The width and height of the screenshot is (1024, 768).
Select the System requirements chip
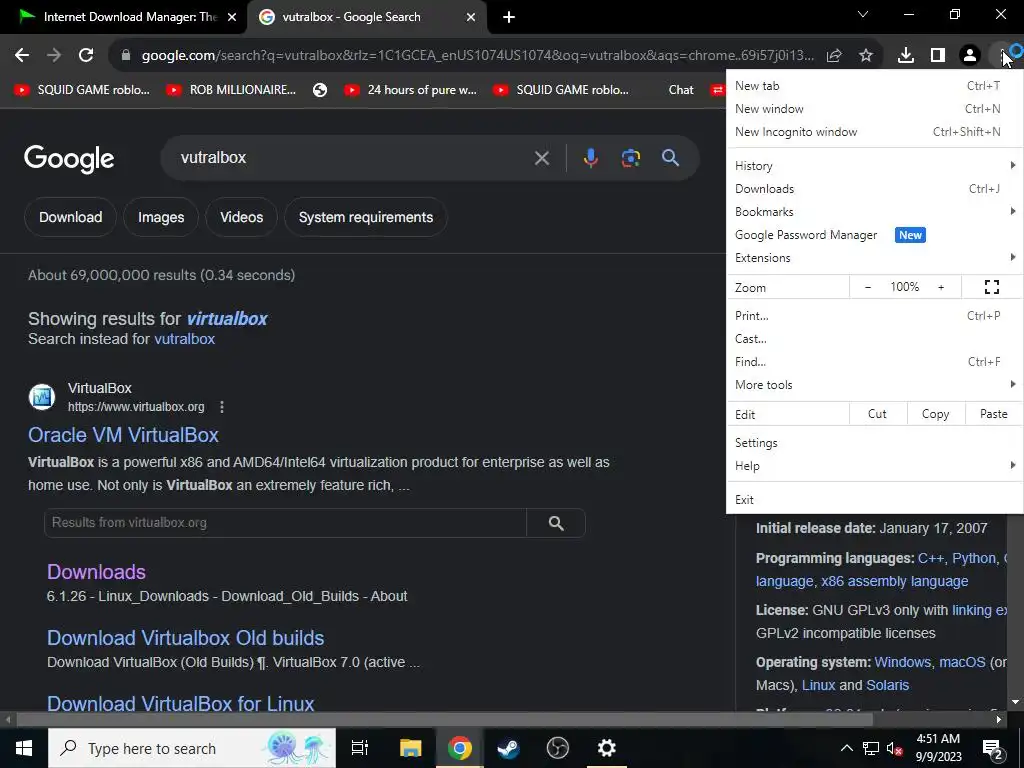pyautogui.click(x=366, y=217)
